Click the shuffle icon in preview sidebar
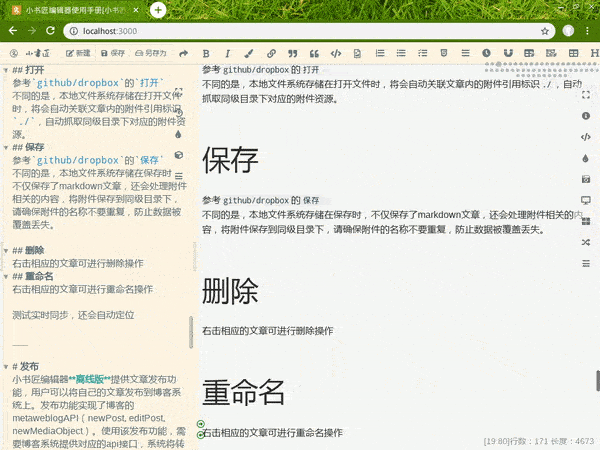This screenshot has height=450, width=600. tap(586, 242)
